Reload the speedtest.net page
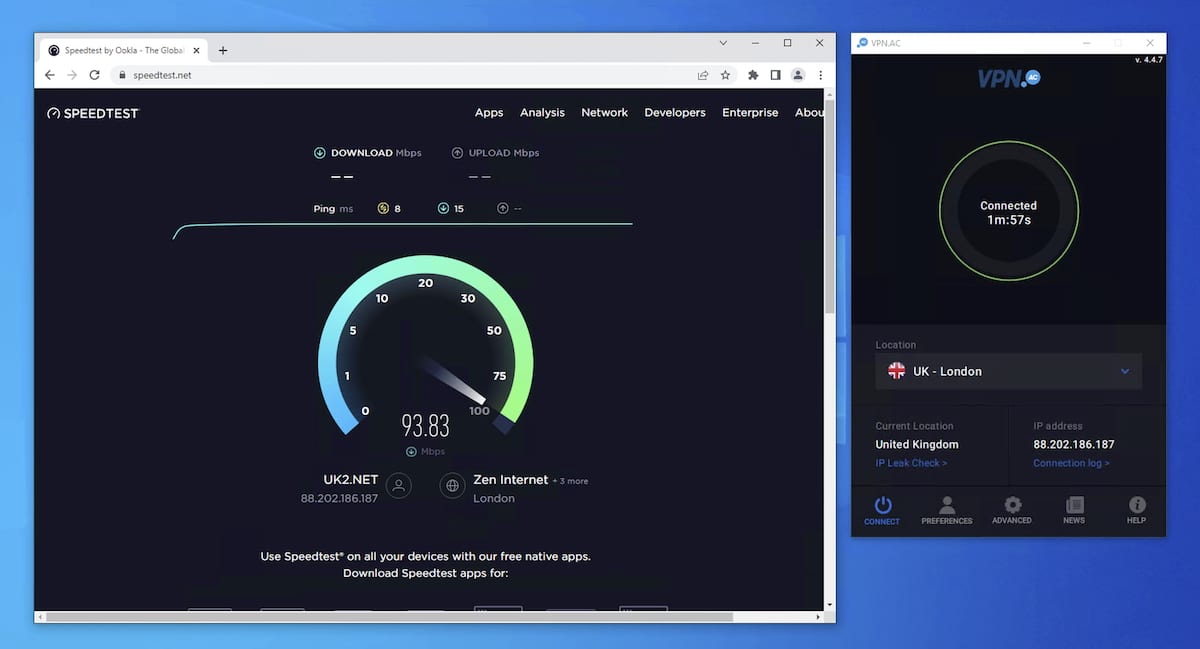The image size is (1200, 649). point(95,75)
